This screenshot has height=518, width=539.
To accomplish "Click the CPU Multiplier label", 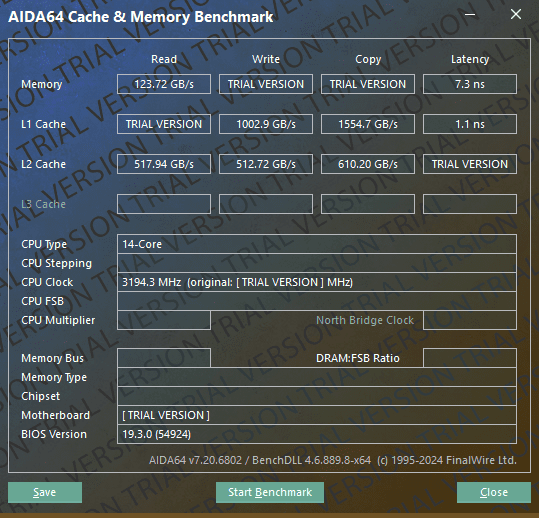I will (x=58, y=320).
